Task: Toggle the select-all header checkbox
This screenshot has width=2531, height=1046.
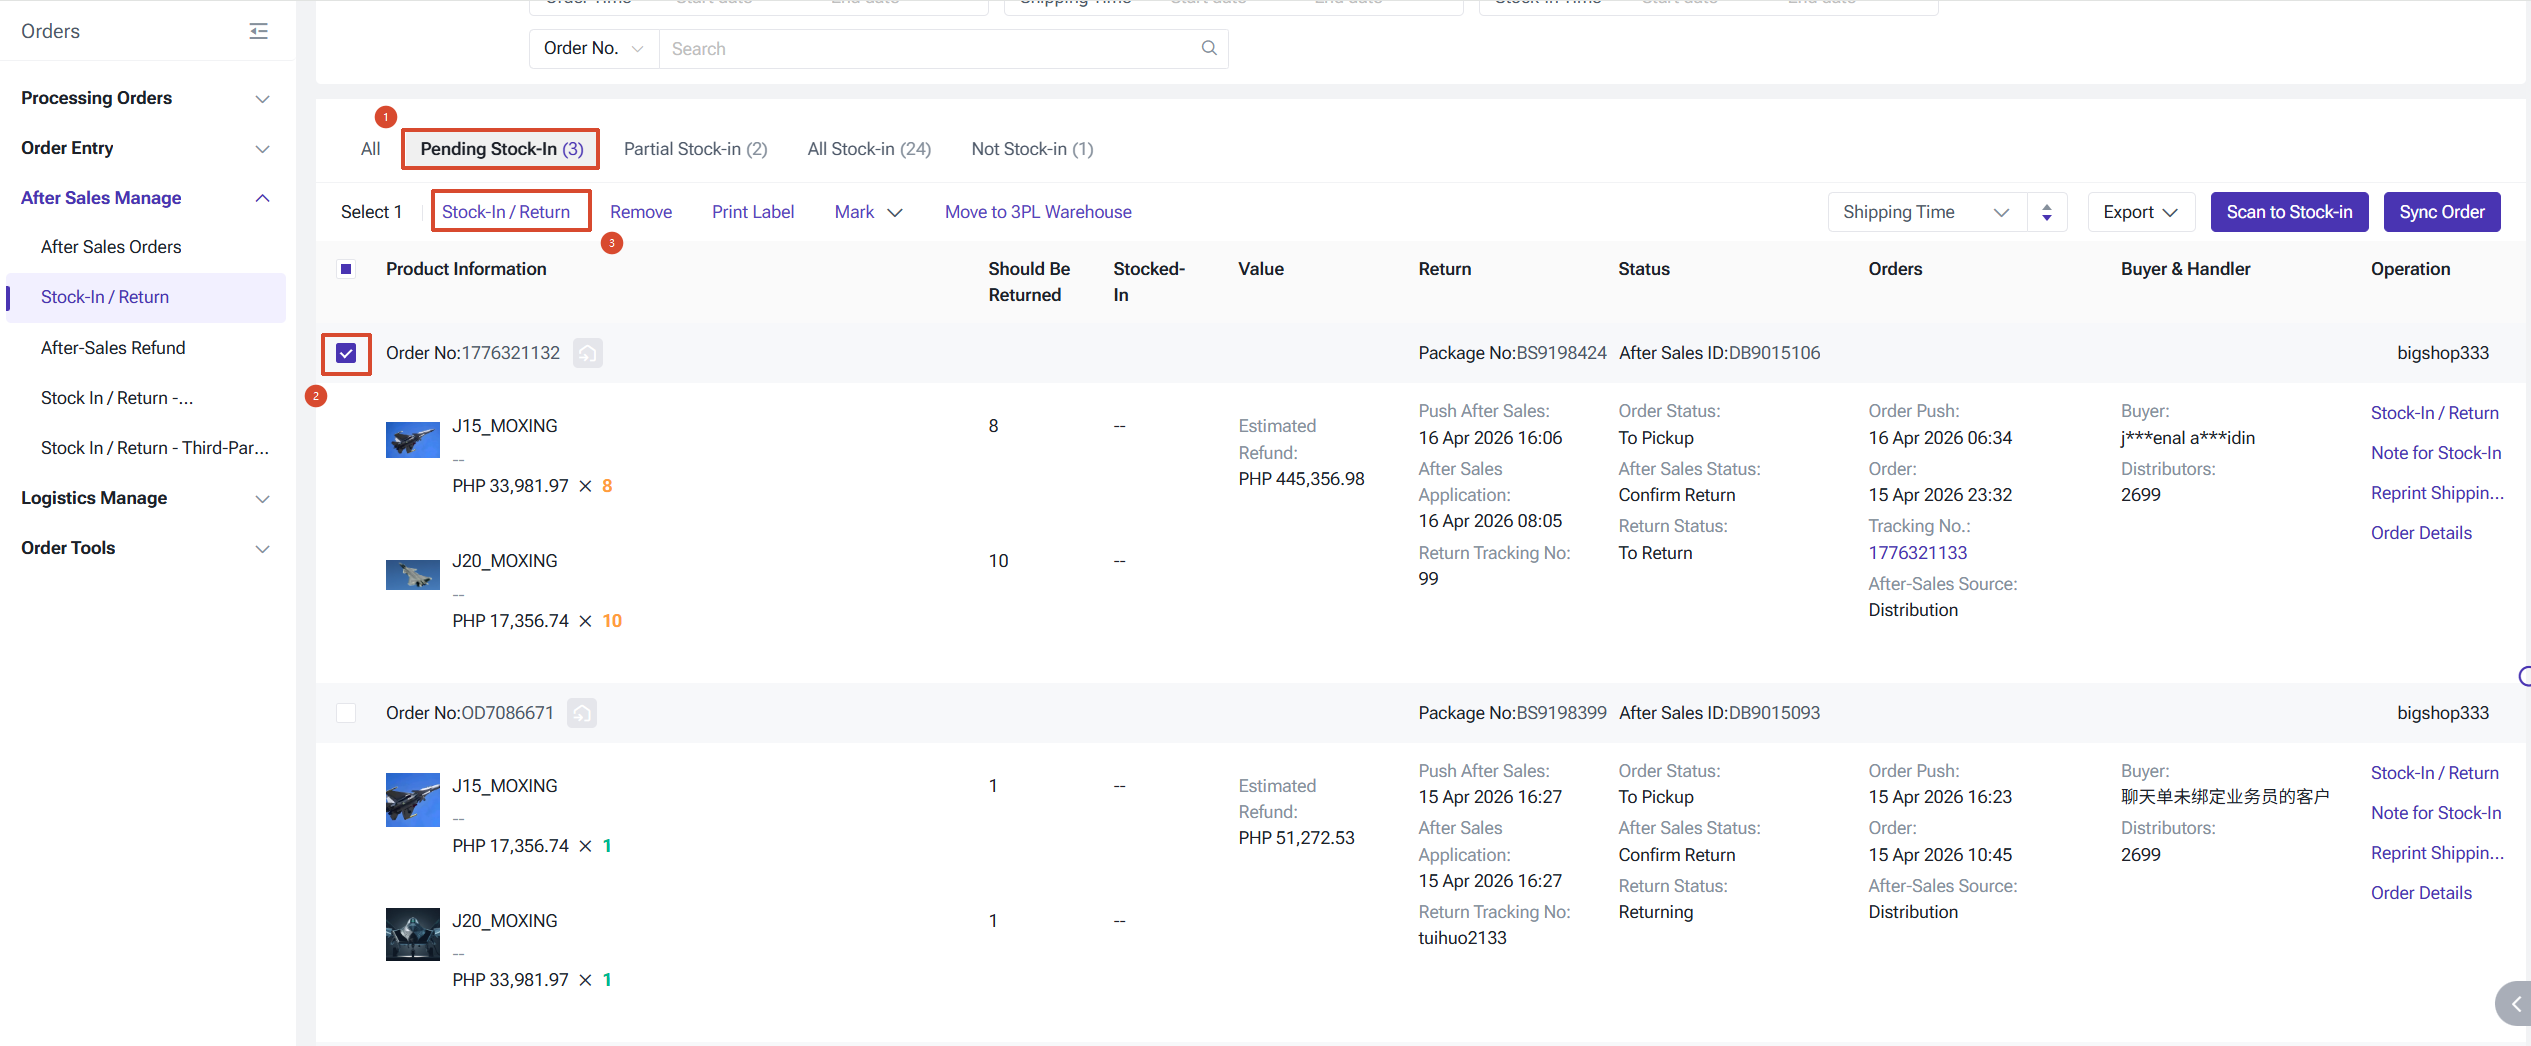Action: (346, 269)
